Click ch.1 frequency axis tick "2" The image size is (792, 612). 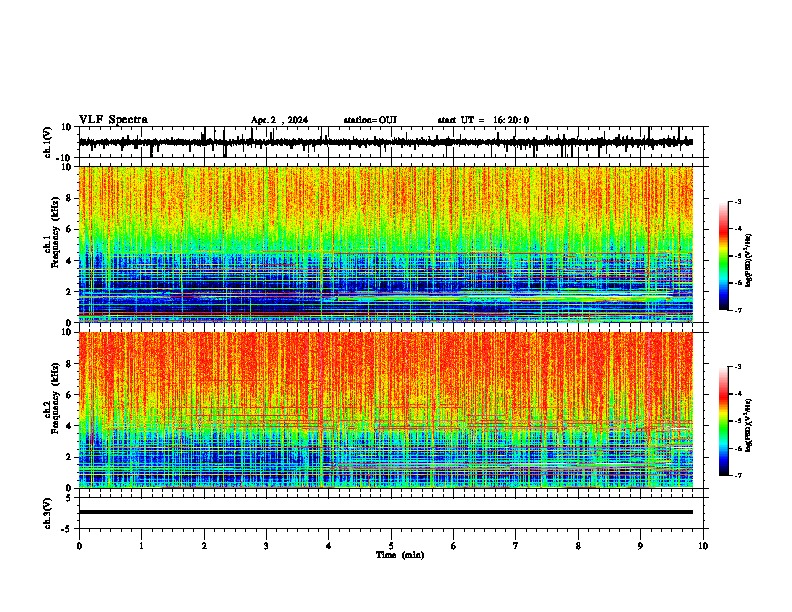70,291
